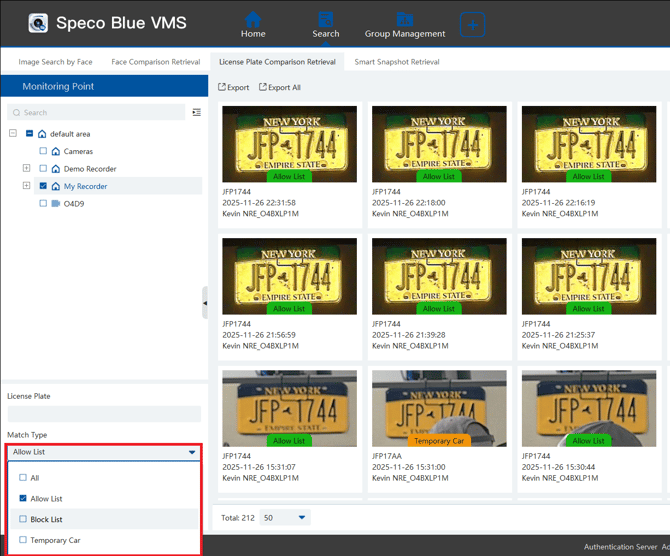Collapse the default area tree node
Viewport: 670px width, 556px height.
pos(13,134)
